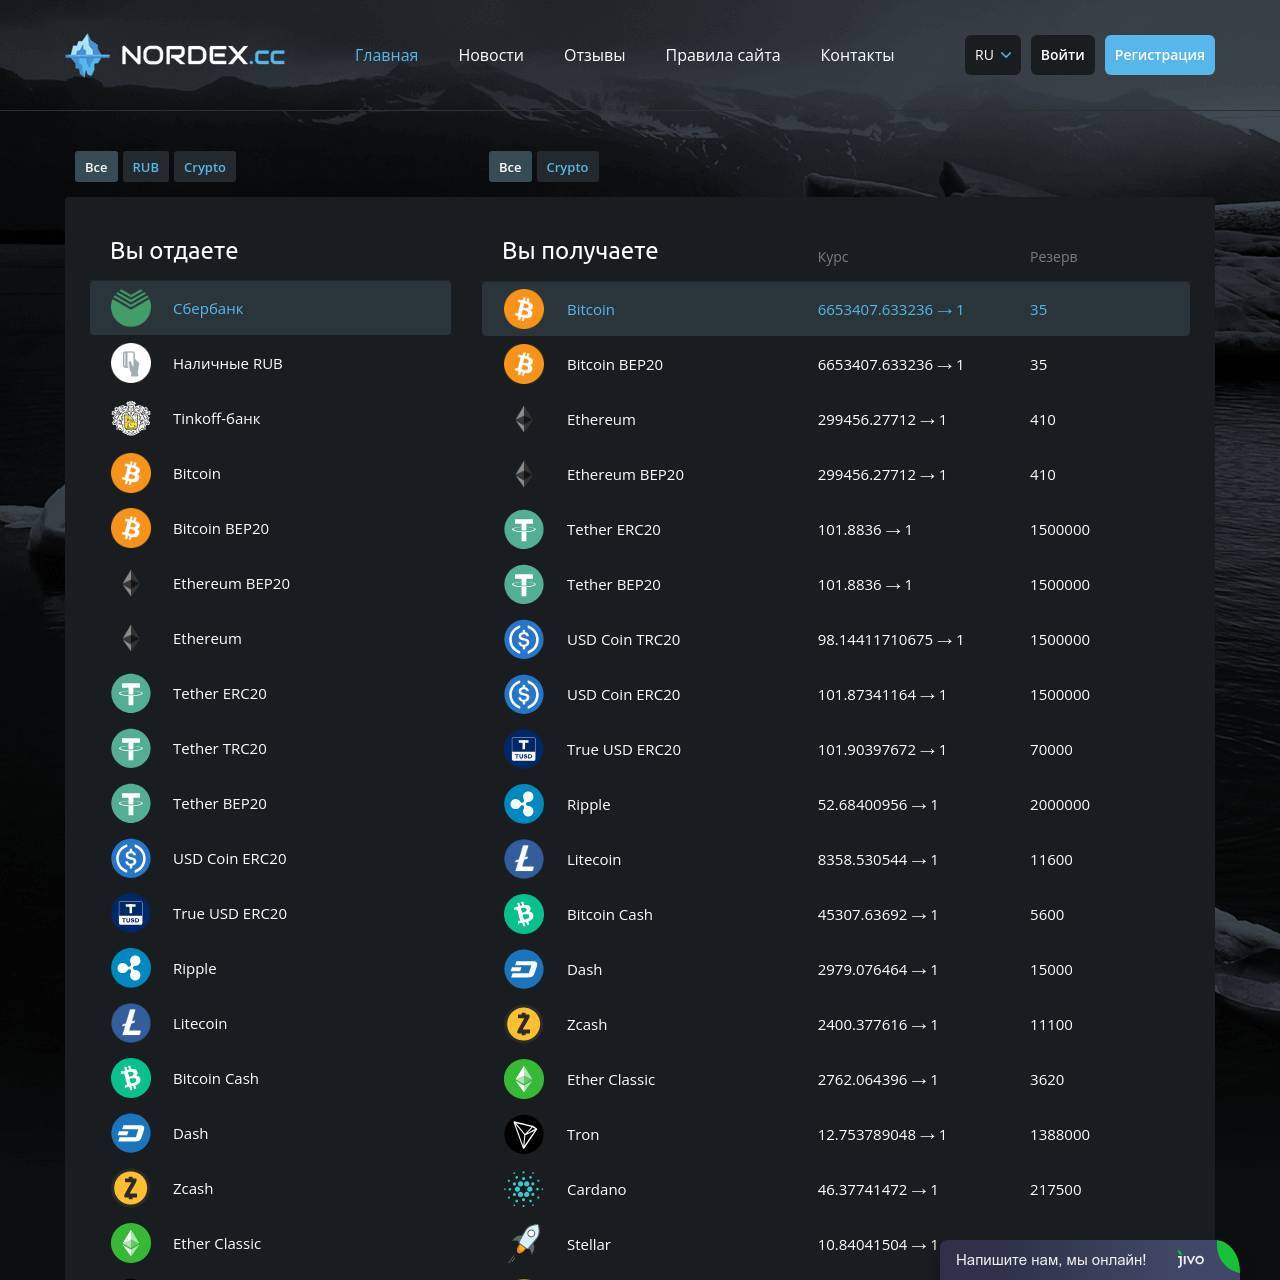Click Ether Classic icon in give list
Screen dimensions: 1280x1280
131,1243
